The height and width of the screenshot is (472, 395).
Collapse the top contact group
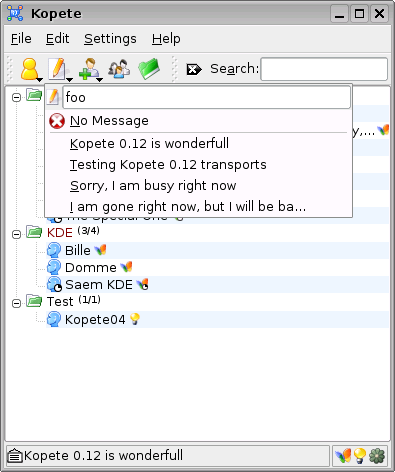tap(16, 97)
